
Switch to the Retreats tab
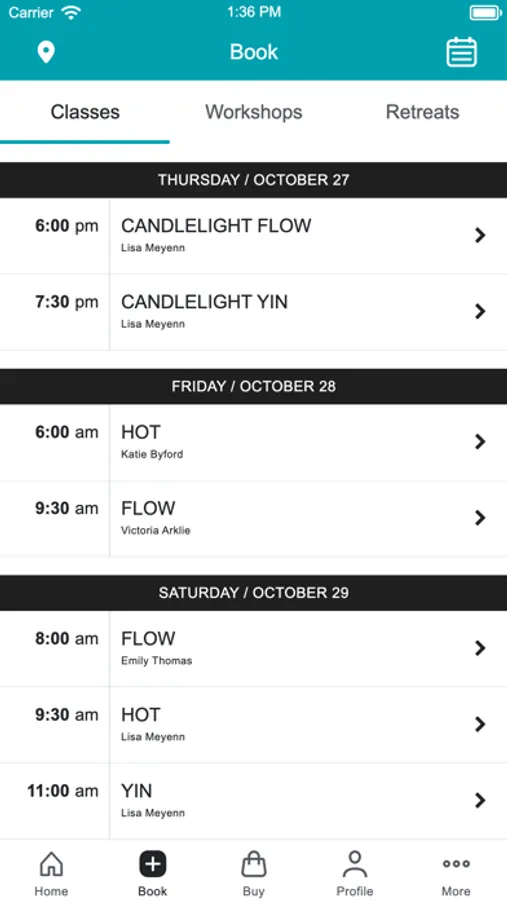coord(423,112)
